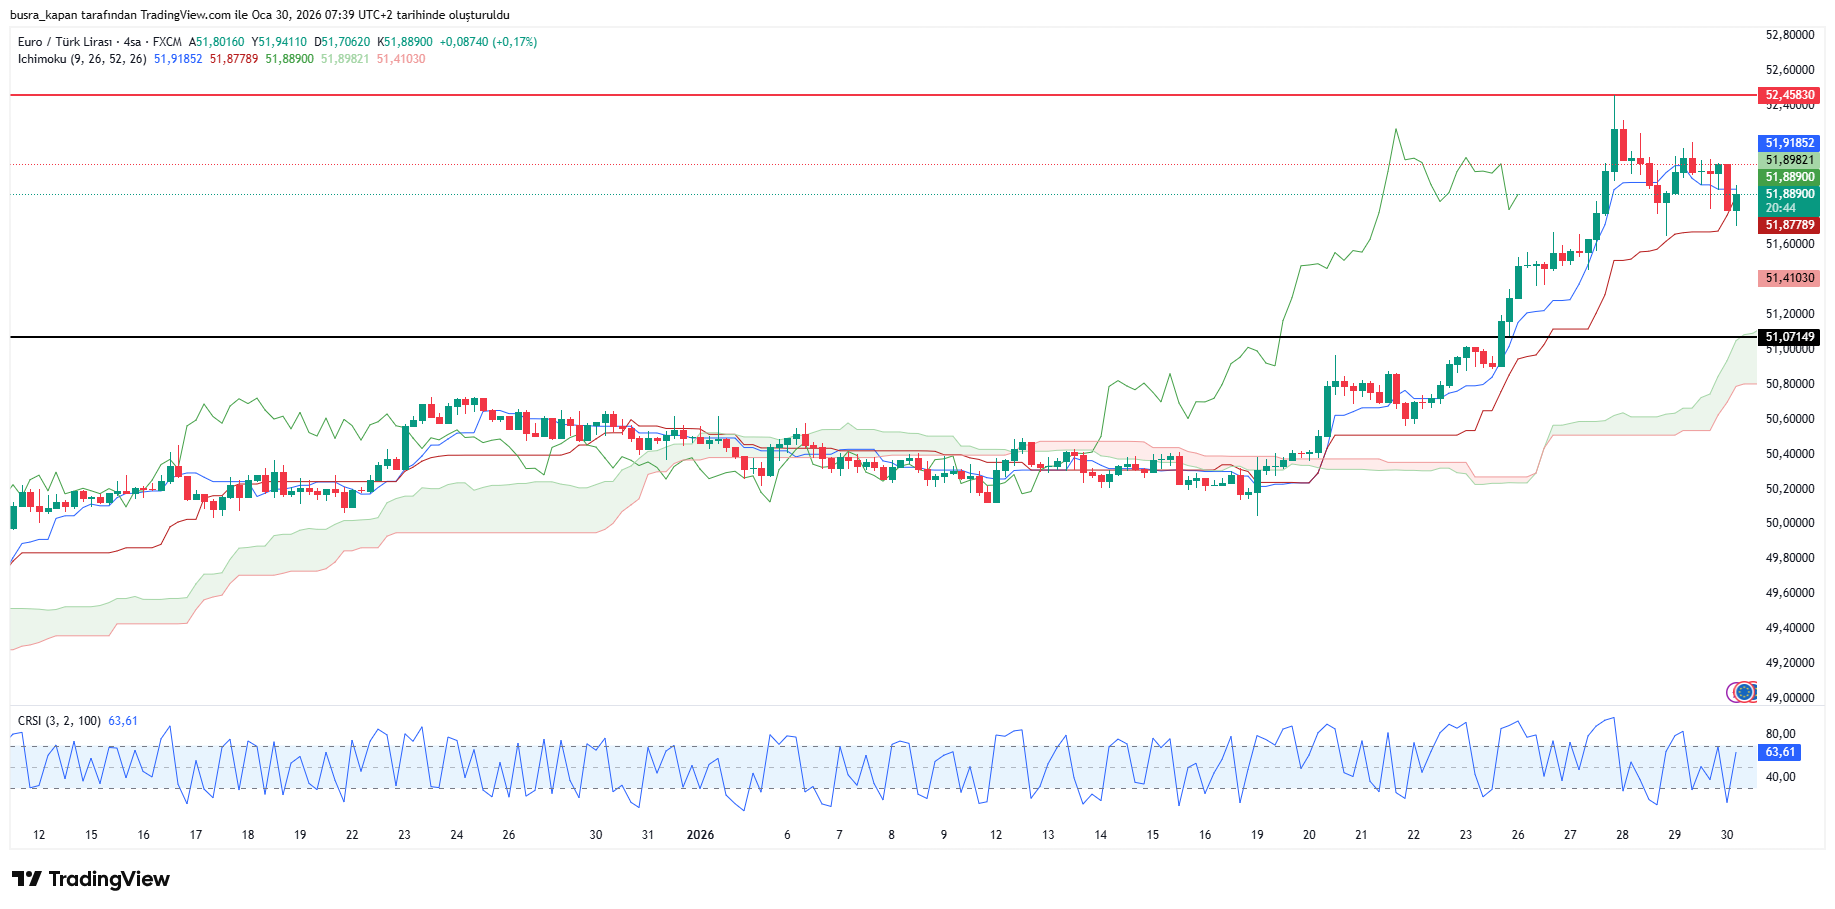The image size is (1835, 909).
Task: Click the 2026 year marker on time axis
Action: coord(700,835)
